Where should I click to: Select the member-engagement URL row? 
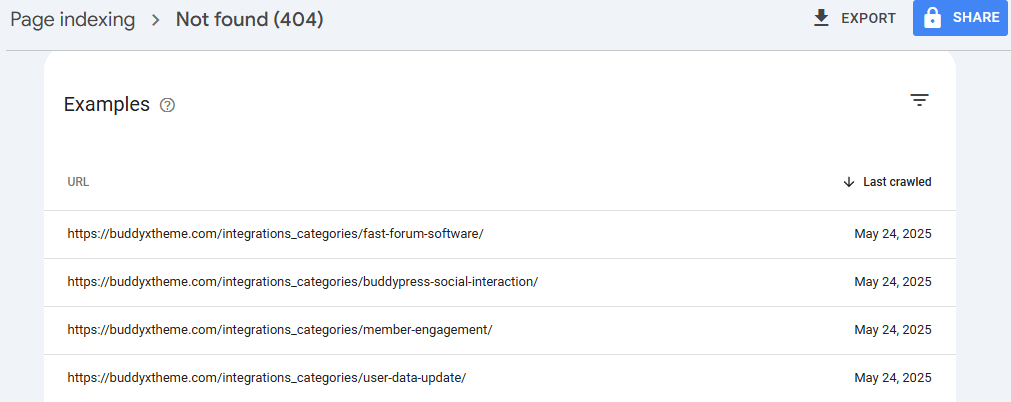tap(279, 330)
